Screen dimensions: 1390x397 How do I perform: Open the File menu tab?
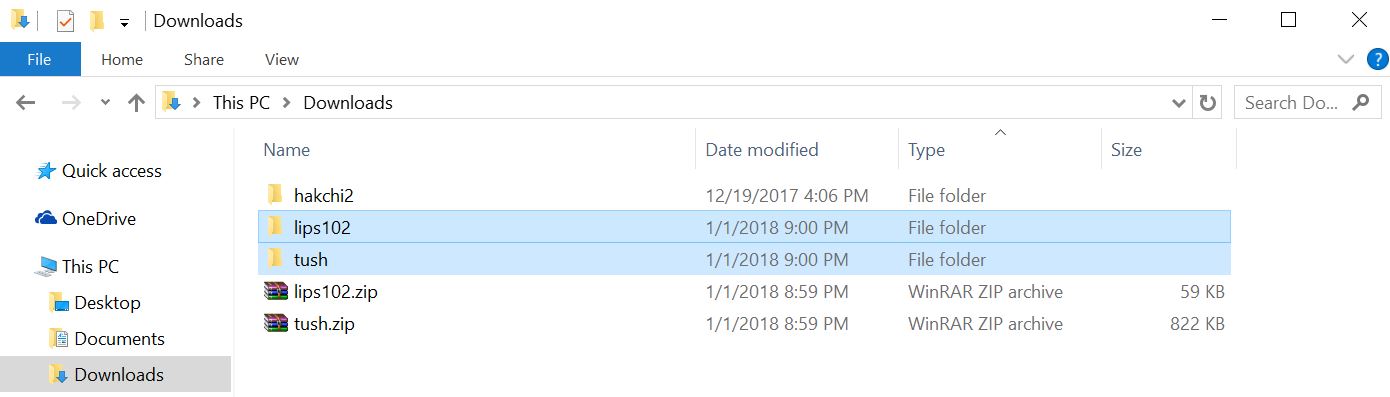39,59
